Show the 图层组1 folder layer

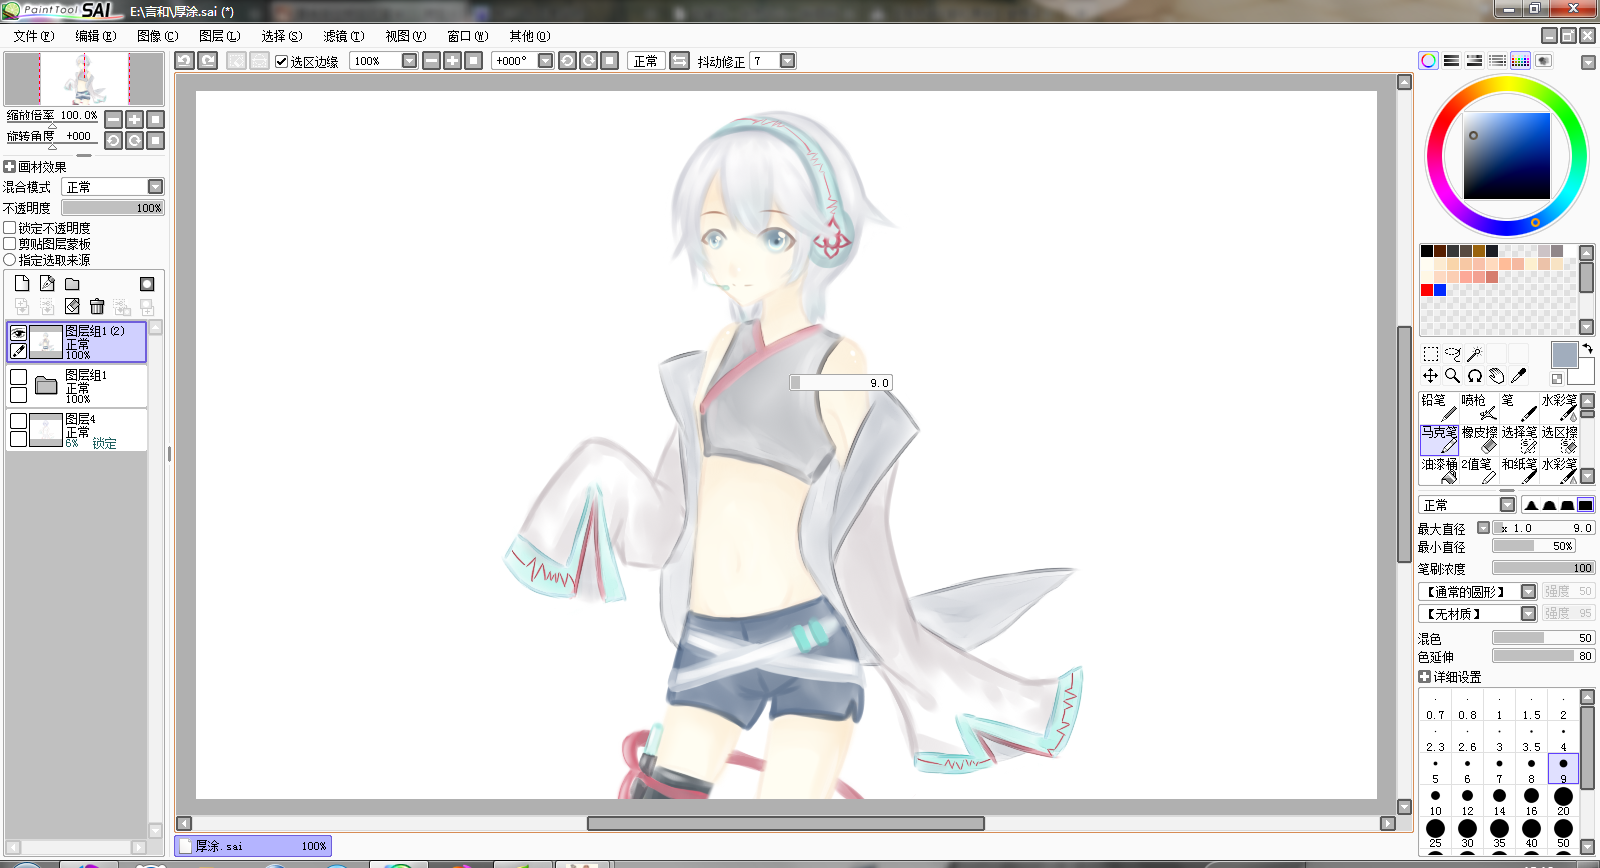pyautogui.click(x=18, y=377)
